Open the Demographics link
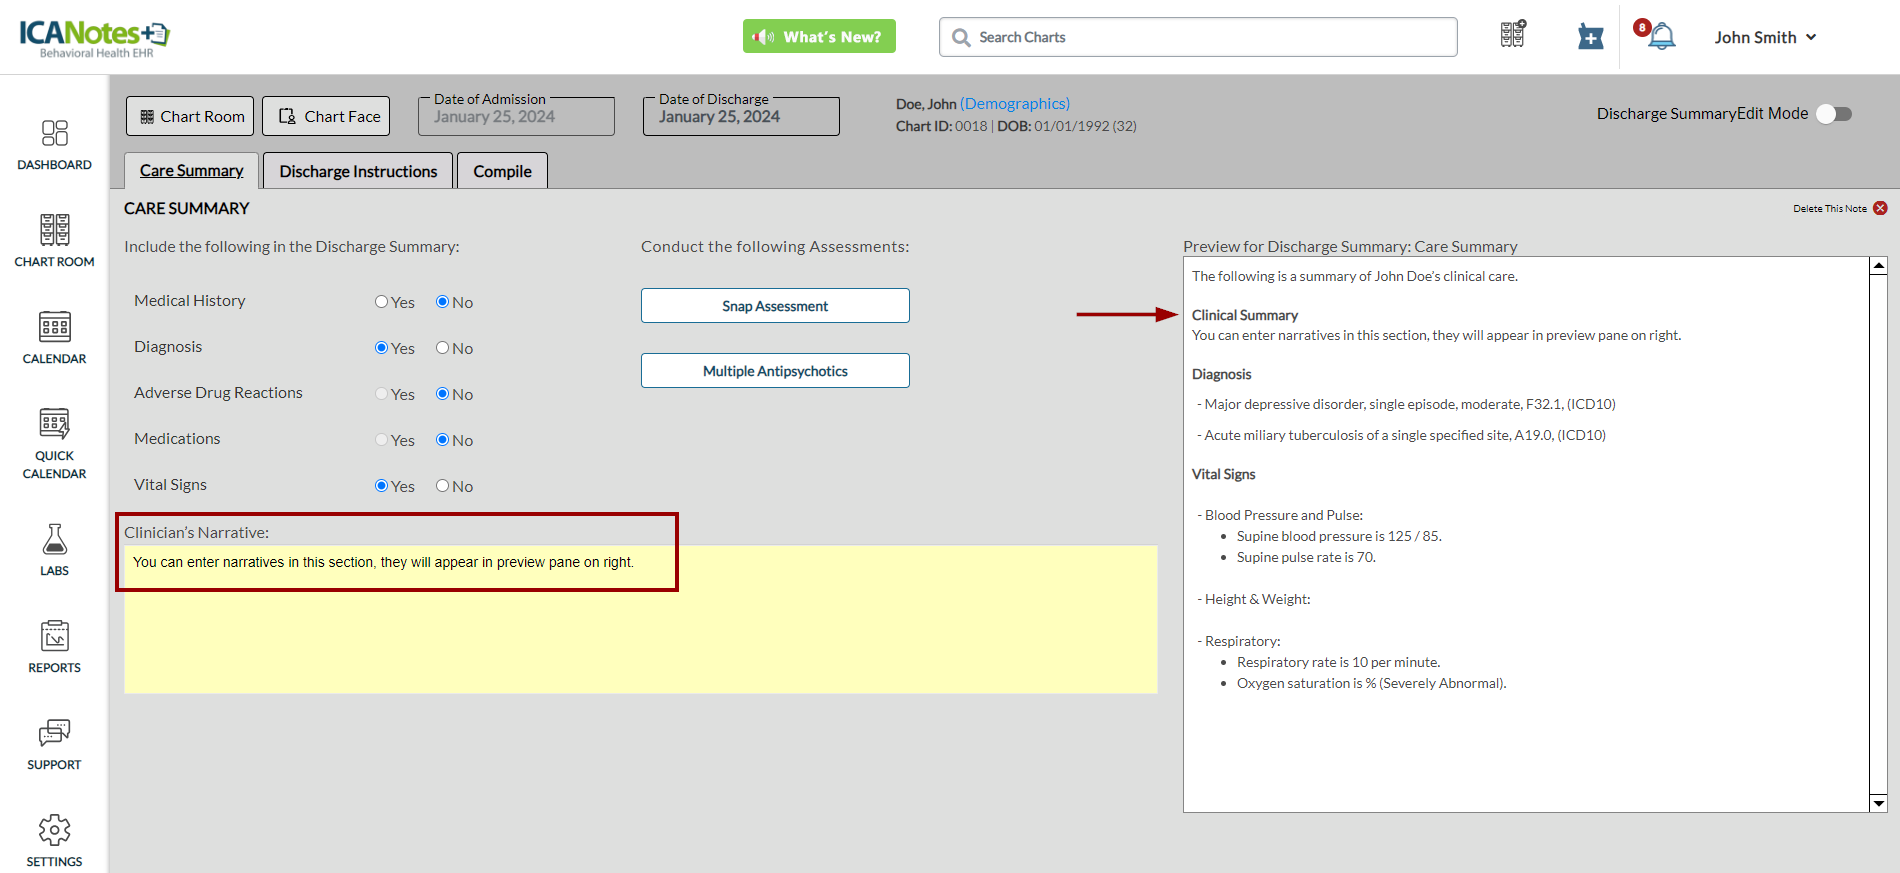 point(1014,104)
